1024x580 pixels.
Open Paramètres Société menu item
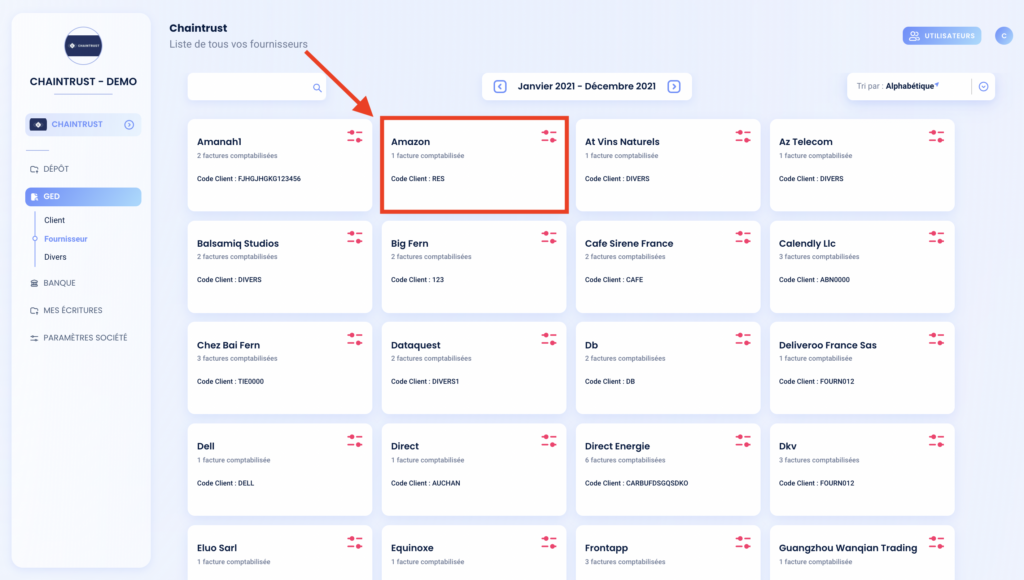78,338
